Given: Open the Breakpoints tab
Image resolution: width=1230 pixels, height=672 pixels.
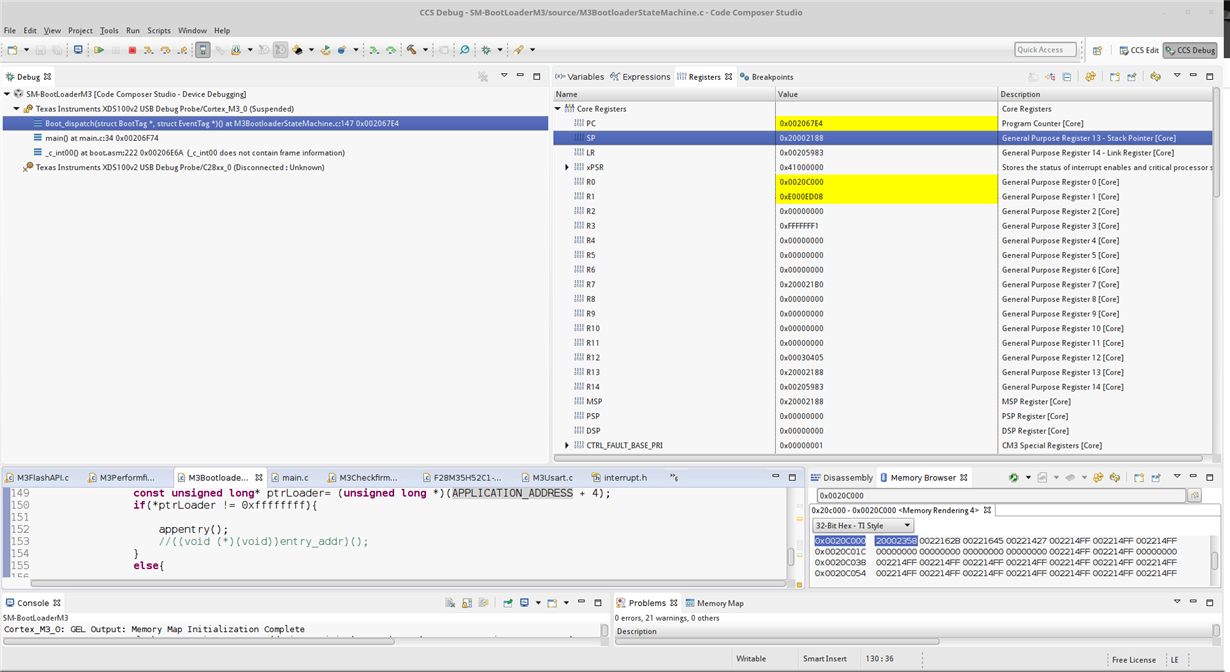Looking at the screenshot, I should (x=767, y=77).
